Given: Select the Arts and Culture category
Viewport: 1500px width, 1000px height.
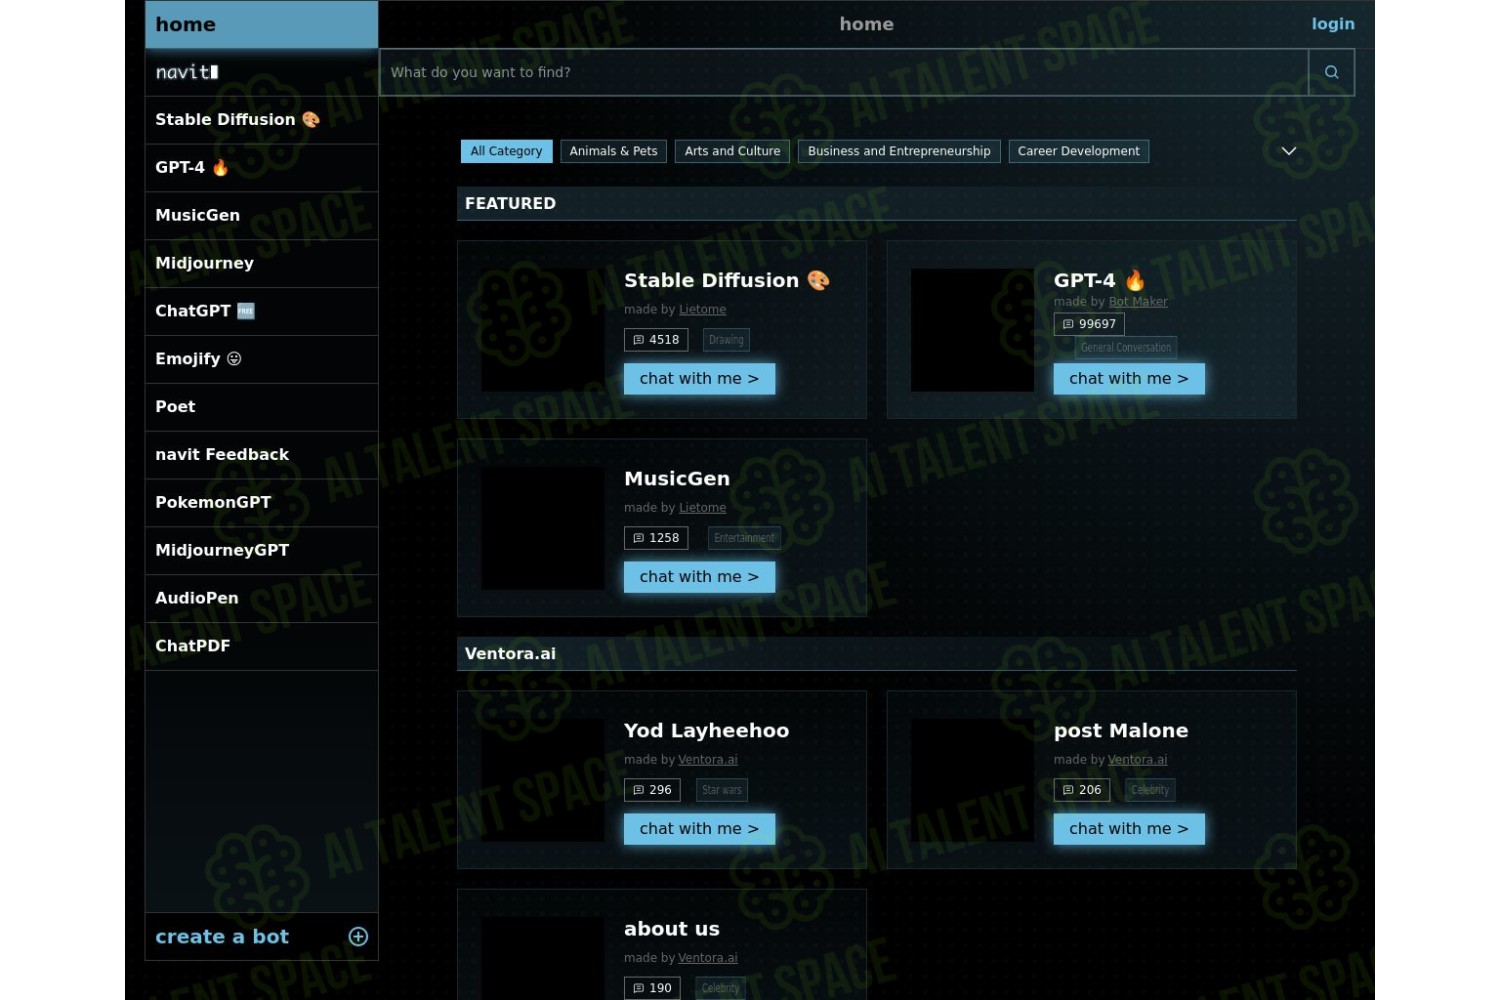Looking at the screenshot, I should [x=732, y=151].
